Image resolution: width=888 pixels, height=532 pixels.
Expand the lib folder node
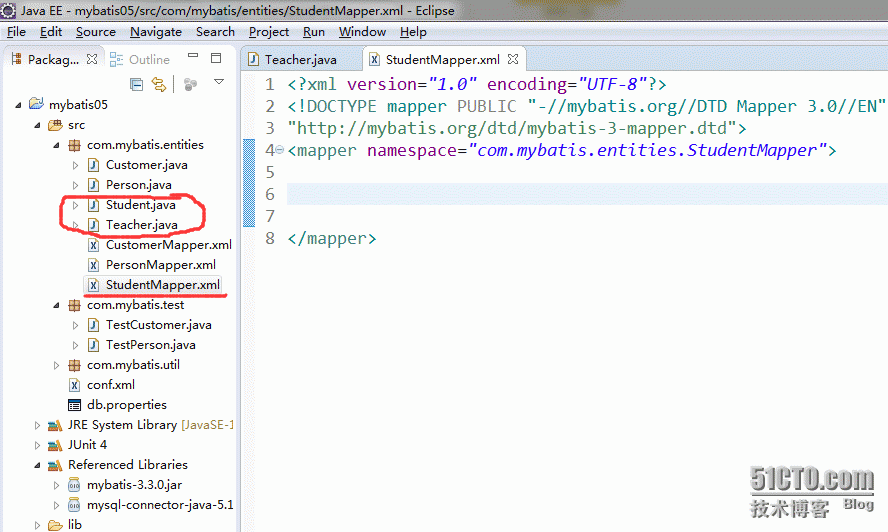(x=37, y=525)
